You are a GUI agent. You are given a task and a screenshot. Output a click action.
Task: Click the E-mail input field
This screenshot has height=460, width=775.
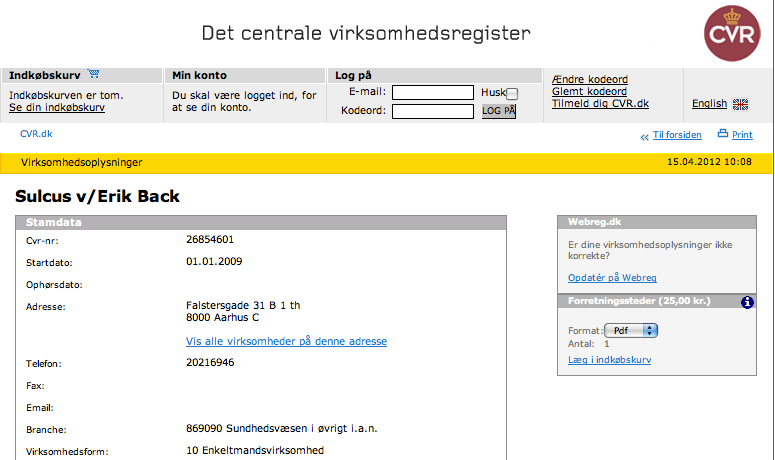[x=432, y=92]
